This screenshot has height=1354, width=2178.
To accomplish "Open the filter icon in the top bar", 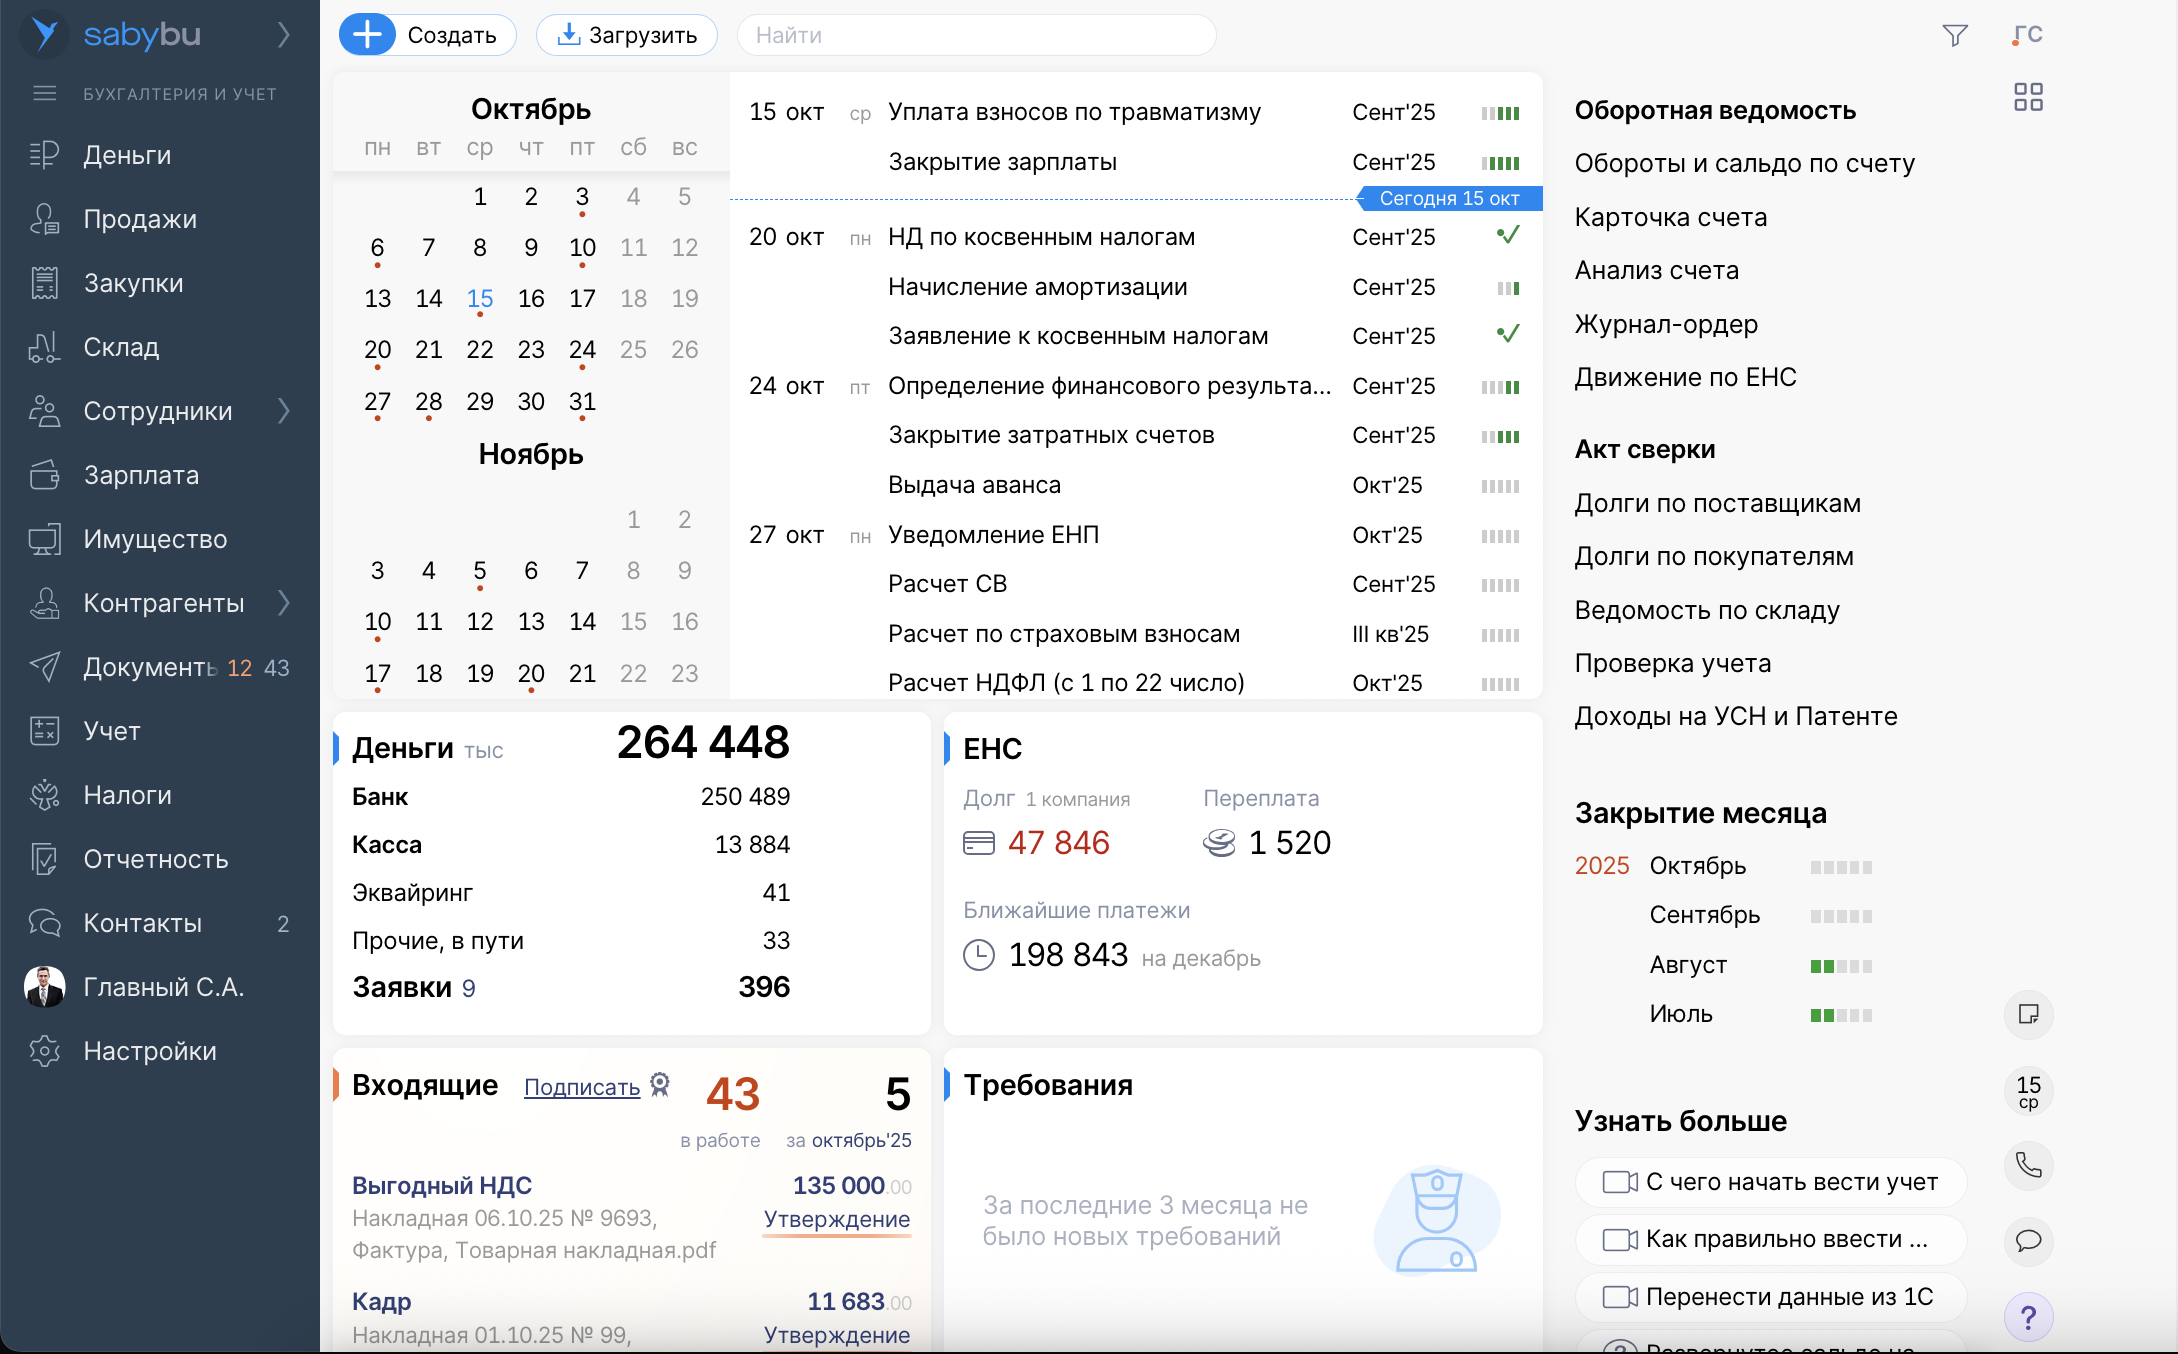I will tap(1957, 34).
